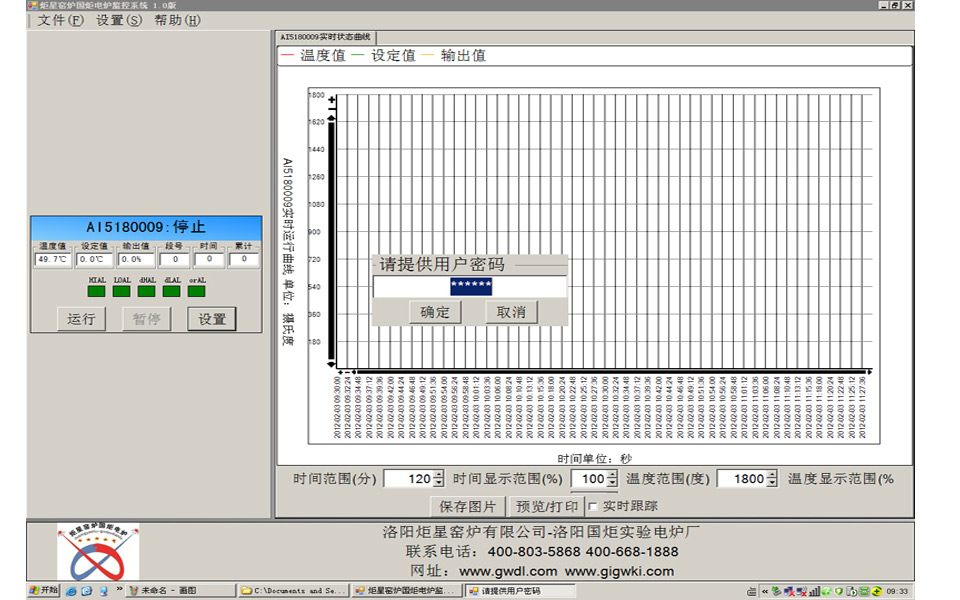Click the password input field
Image resolution: width=960 pixels, height=600 pixels.
pyautogui.click(x=470, y=287)
